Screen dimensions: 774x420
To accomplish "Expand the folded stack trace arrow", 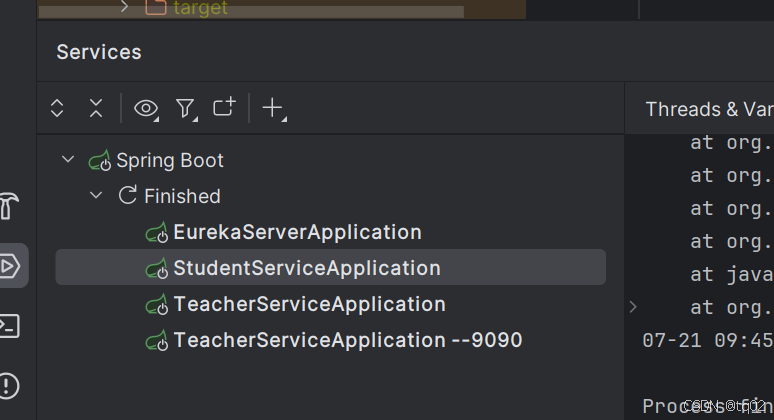I will coord(633,307).
